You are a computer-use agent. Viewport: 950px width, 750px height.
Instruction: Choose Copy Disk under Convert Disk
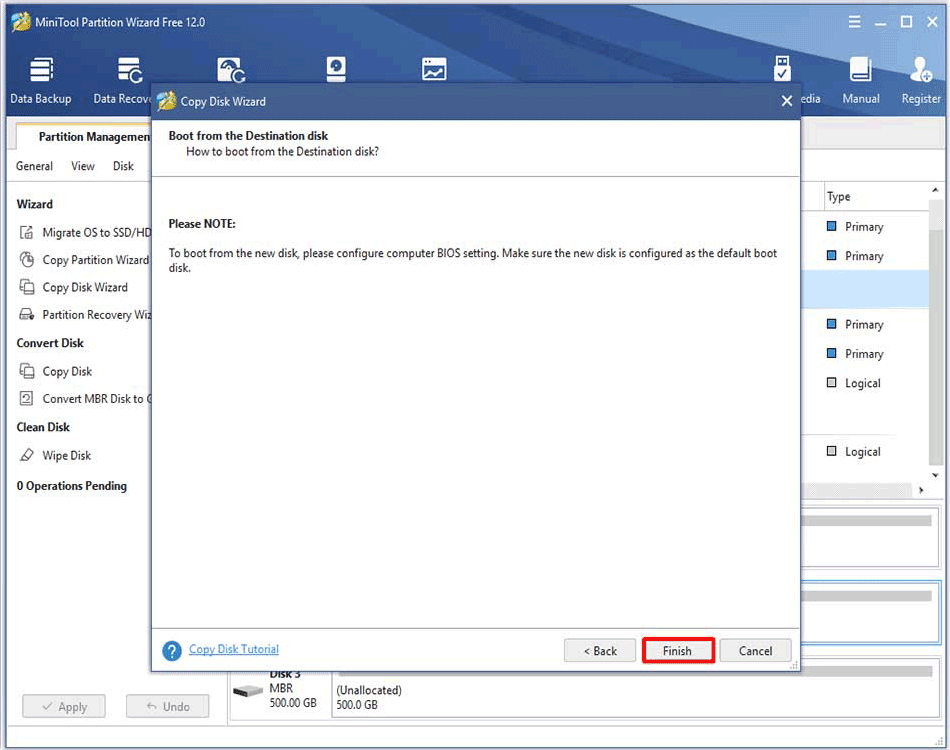pyautogui.click(x=67, y=371)
